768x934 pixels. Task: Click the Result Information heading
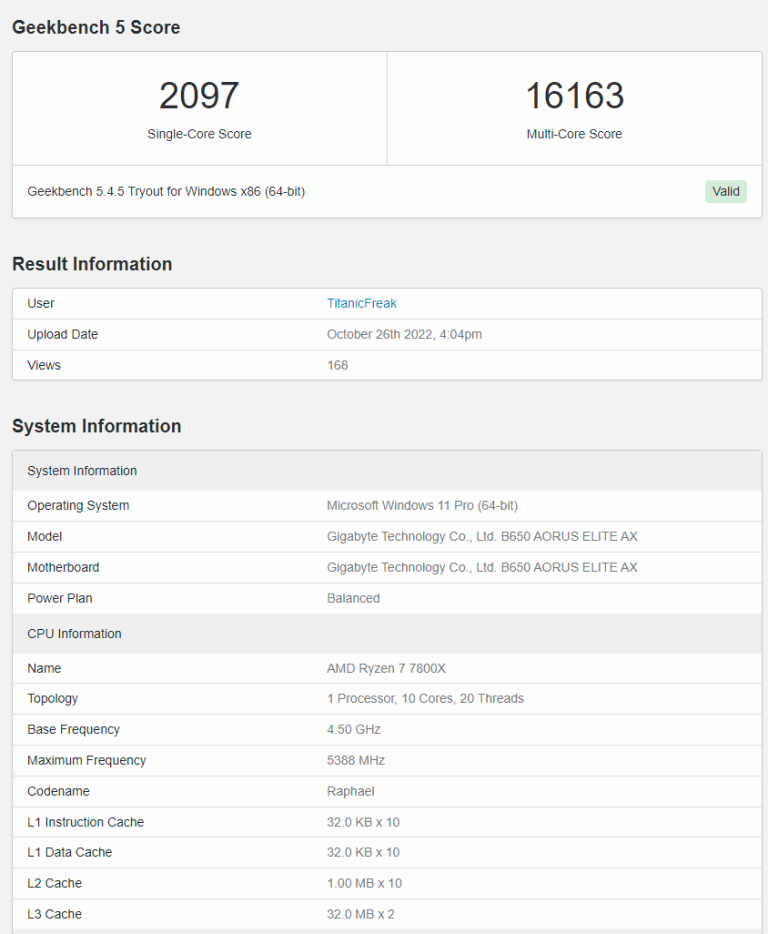92,264
